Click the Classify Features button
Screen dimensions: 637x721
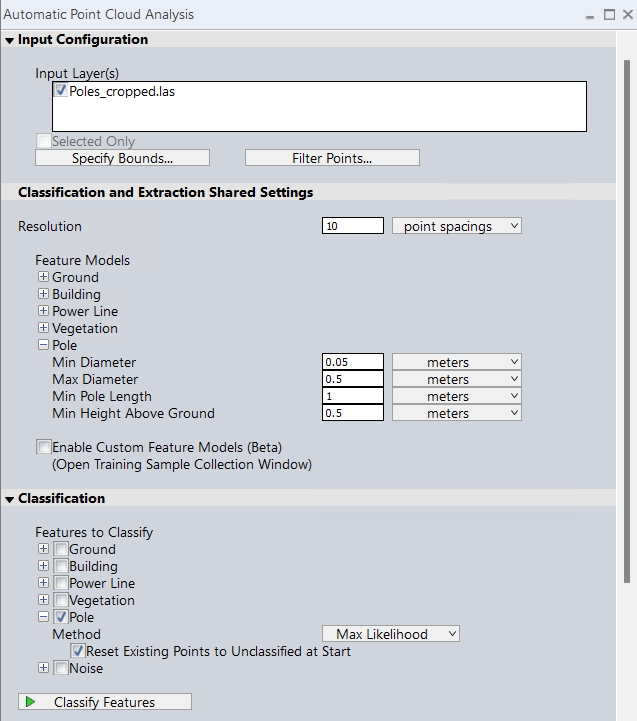[105, 702]
